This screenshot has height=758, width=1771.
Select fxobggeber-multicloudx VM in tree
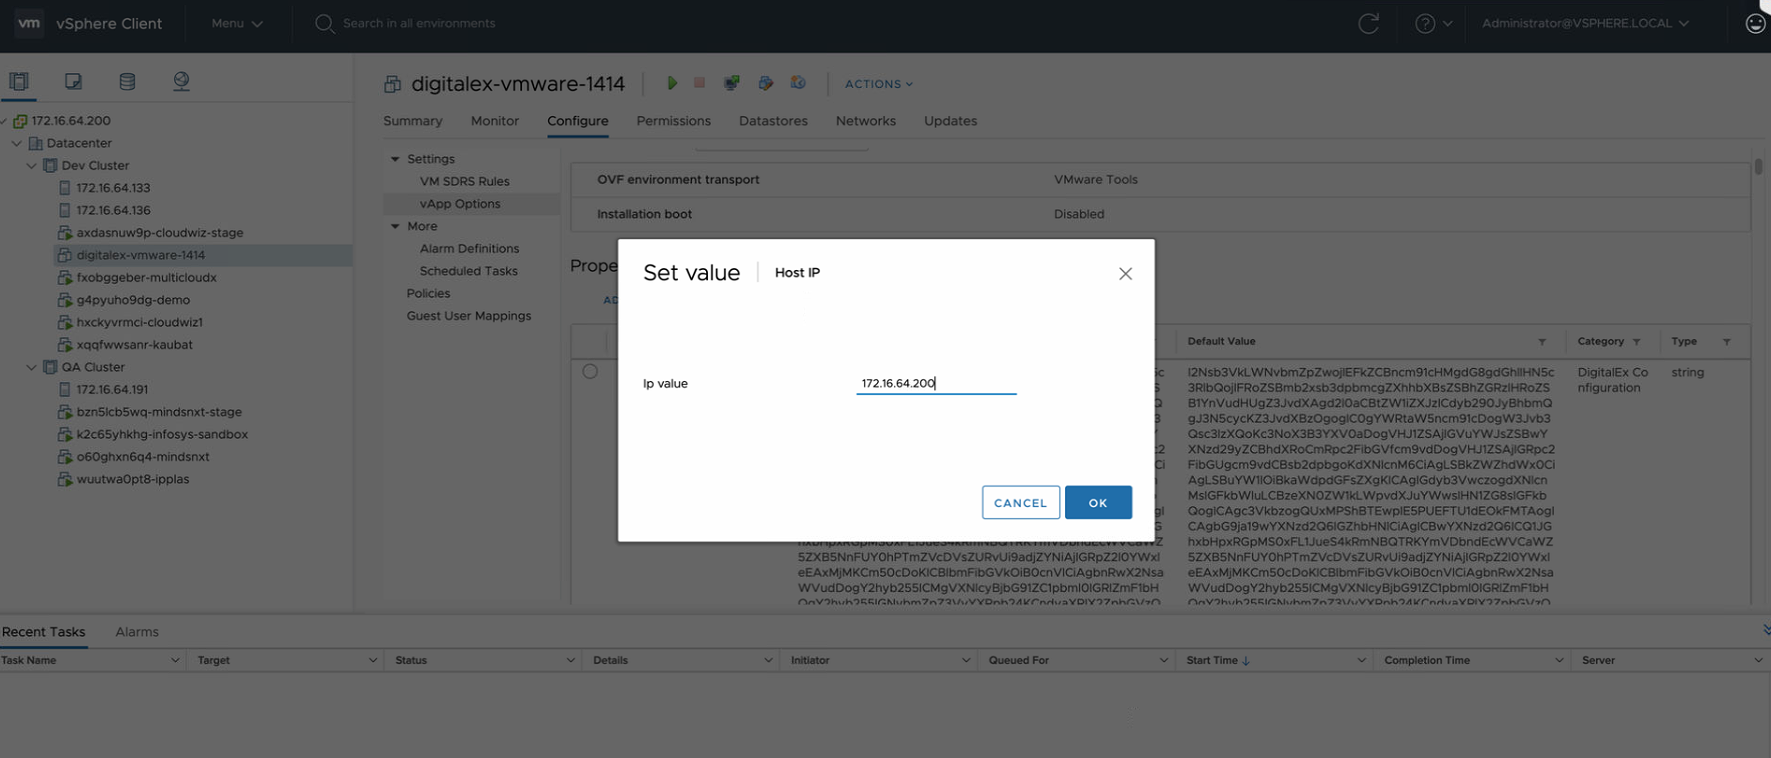click(x=146, y=277)
